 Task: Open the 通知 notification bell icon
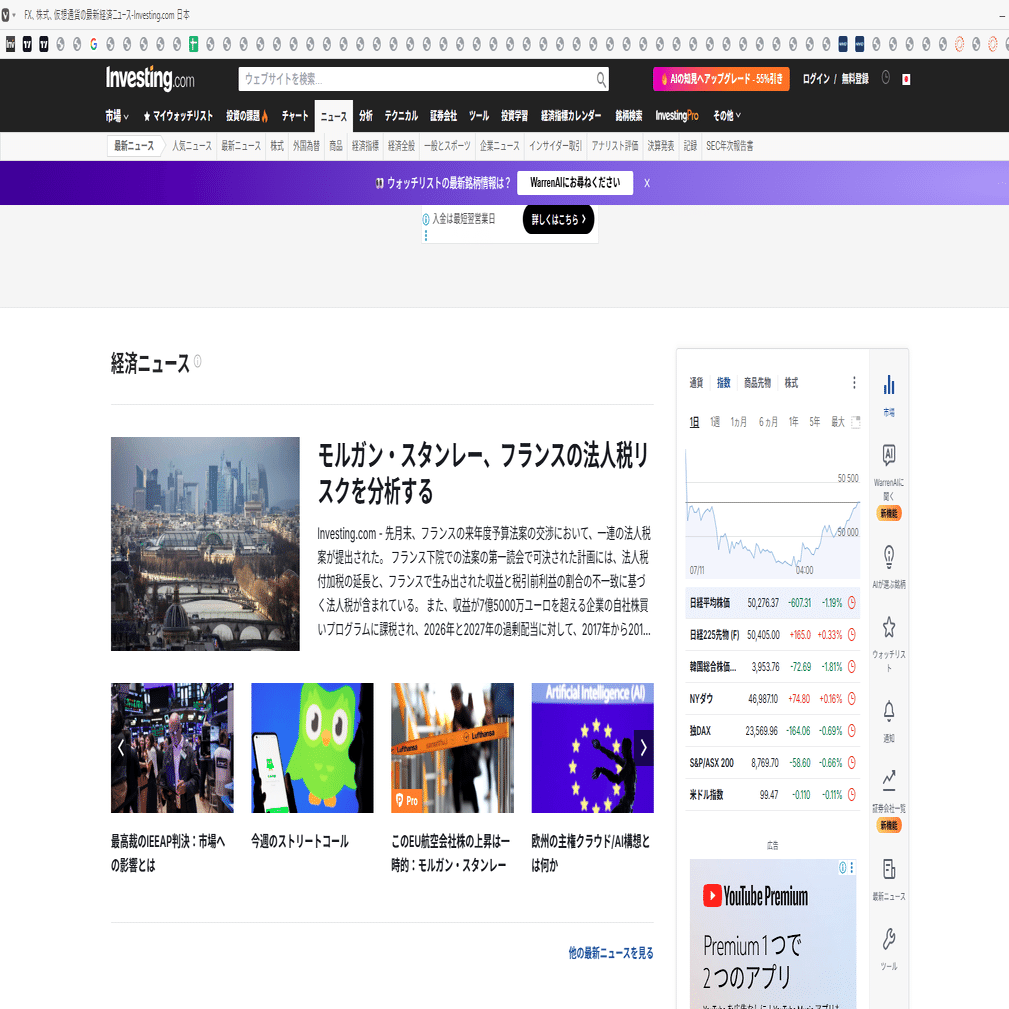click(x=888, y=710)
